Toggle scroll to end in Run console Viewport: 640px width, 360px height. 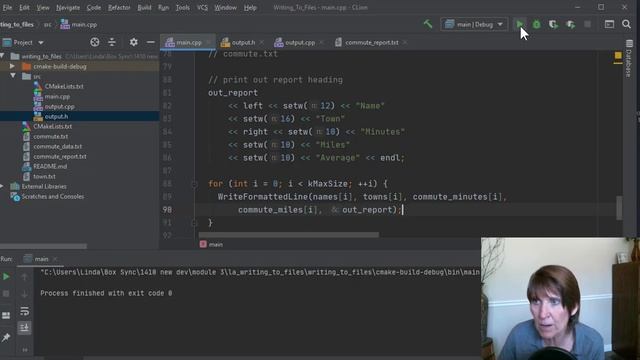coord(24,327)
